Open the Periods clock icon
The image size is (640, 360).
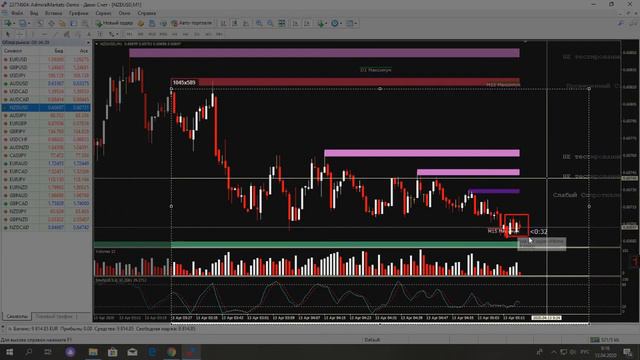click(335, 23)
